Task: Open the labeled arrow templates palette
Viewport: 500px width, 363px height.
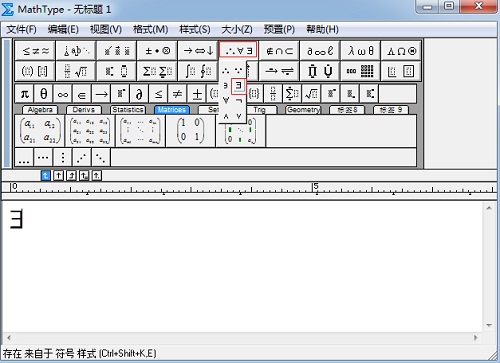Action: (x=279, y=71)
